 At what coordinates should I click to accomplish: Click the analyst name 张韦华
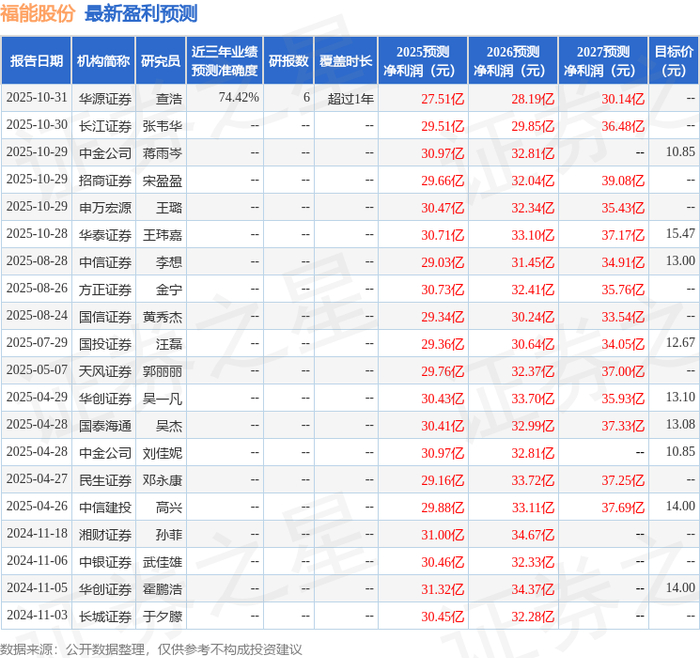tap(162, 126)
